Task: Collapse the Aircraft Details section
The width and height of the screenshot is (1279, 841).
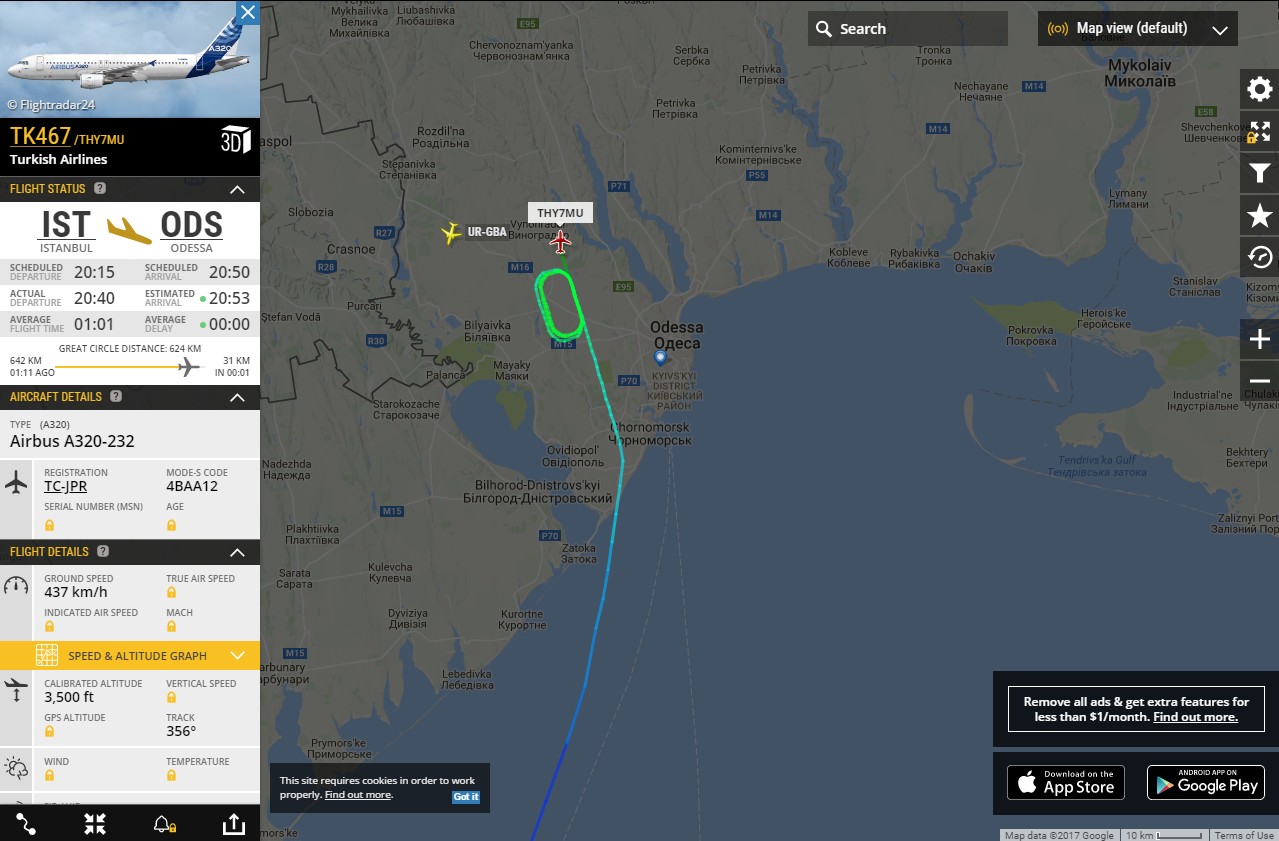Action: 237,397
